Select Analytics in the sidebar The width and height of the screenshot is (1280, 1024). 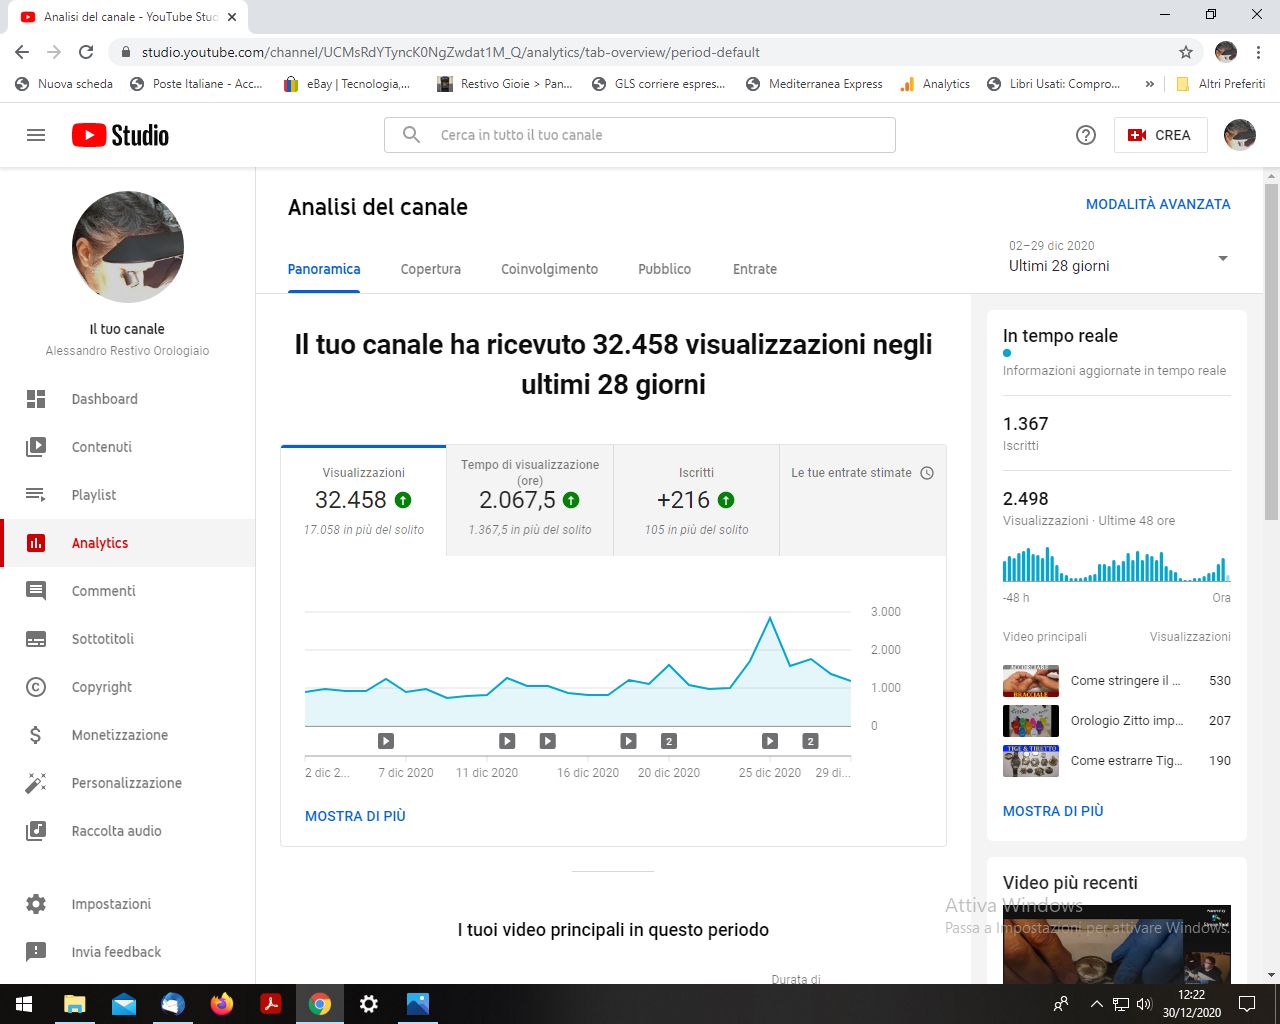click(127, 543)
